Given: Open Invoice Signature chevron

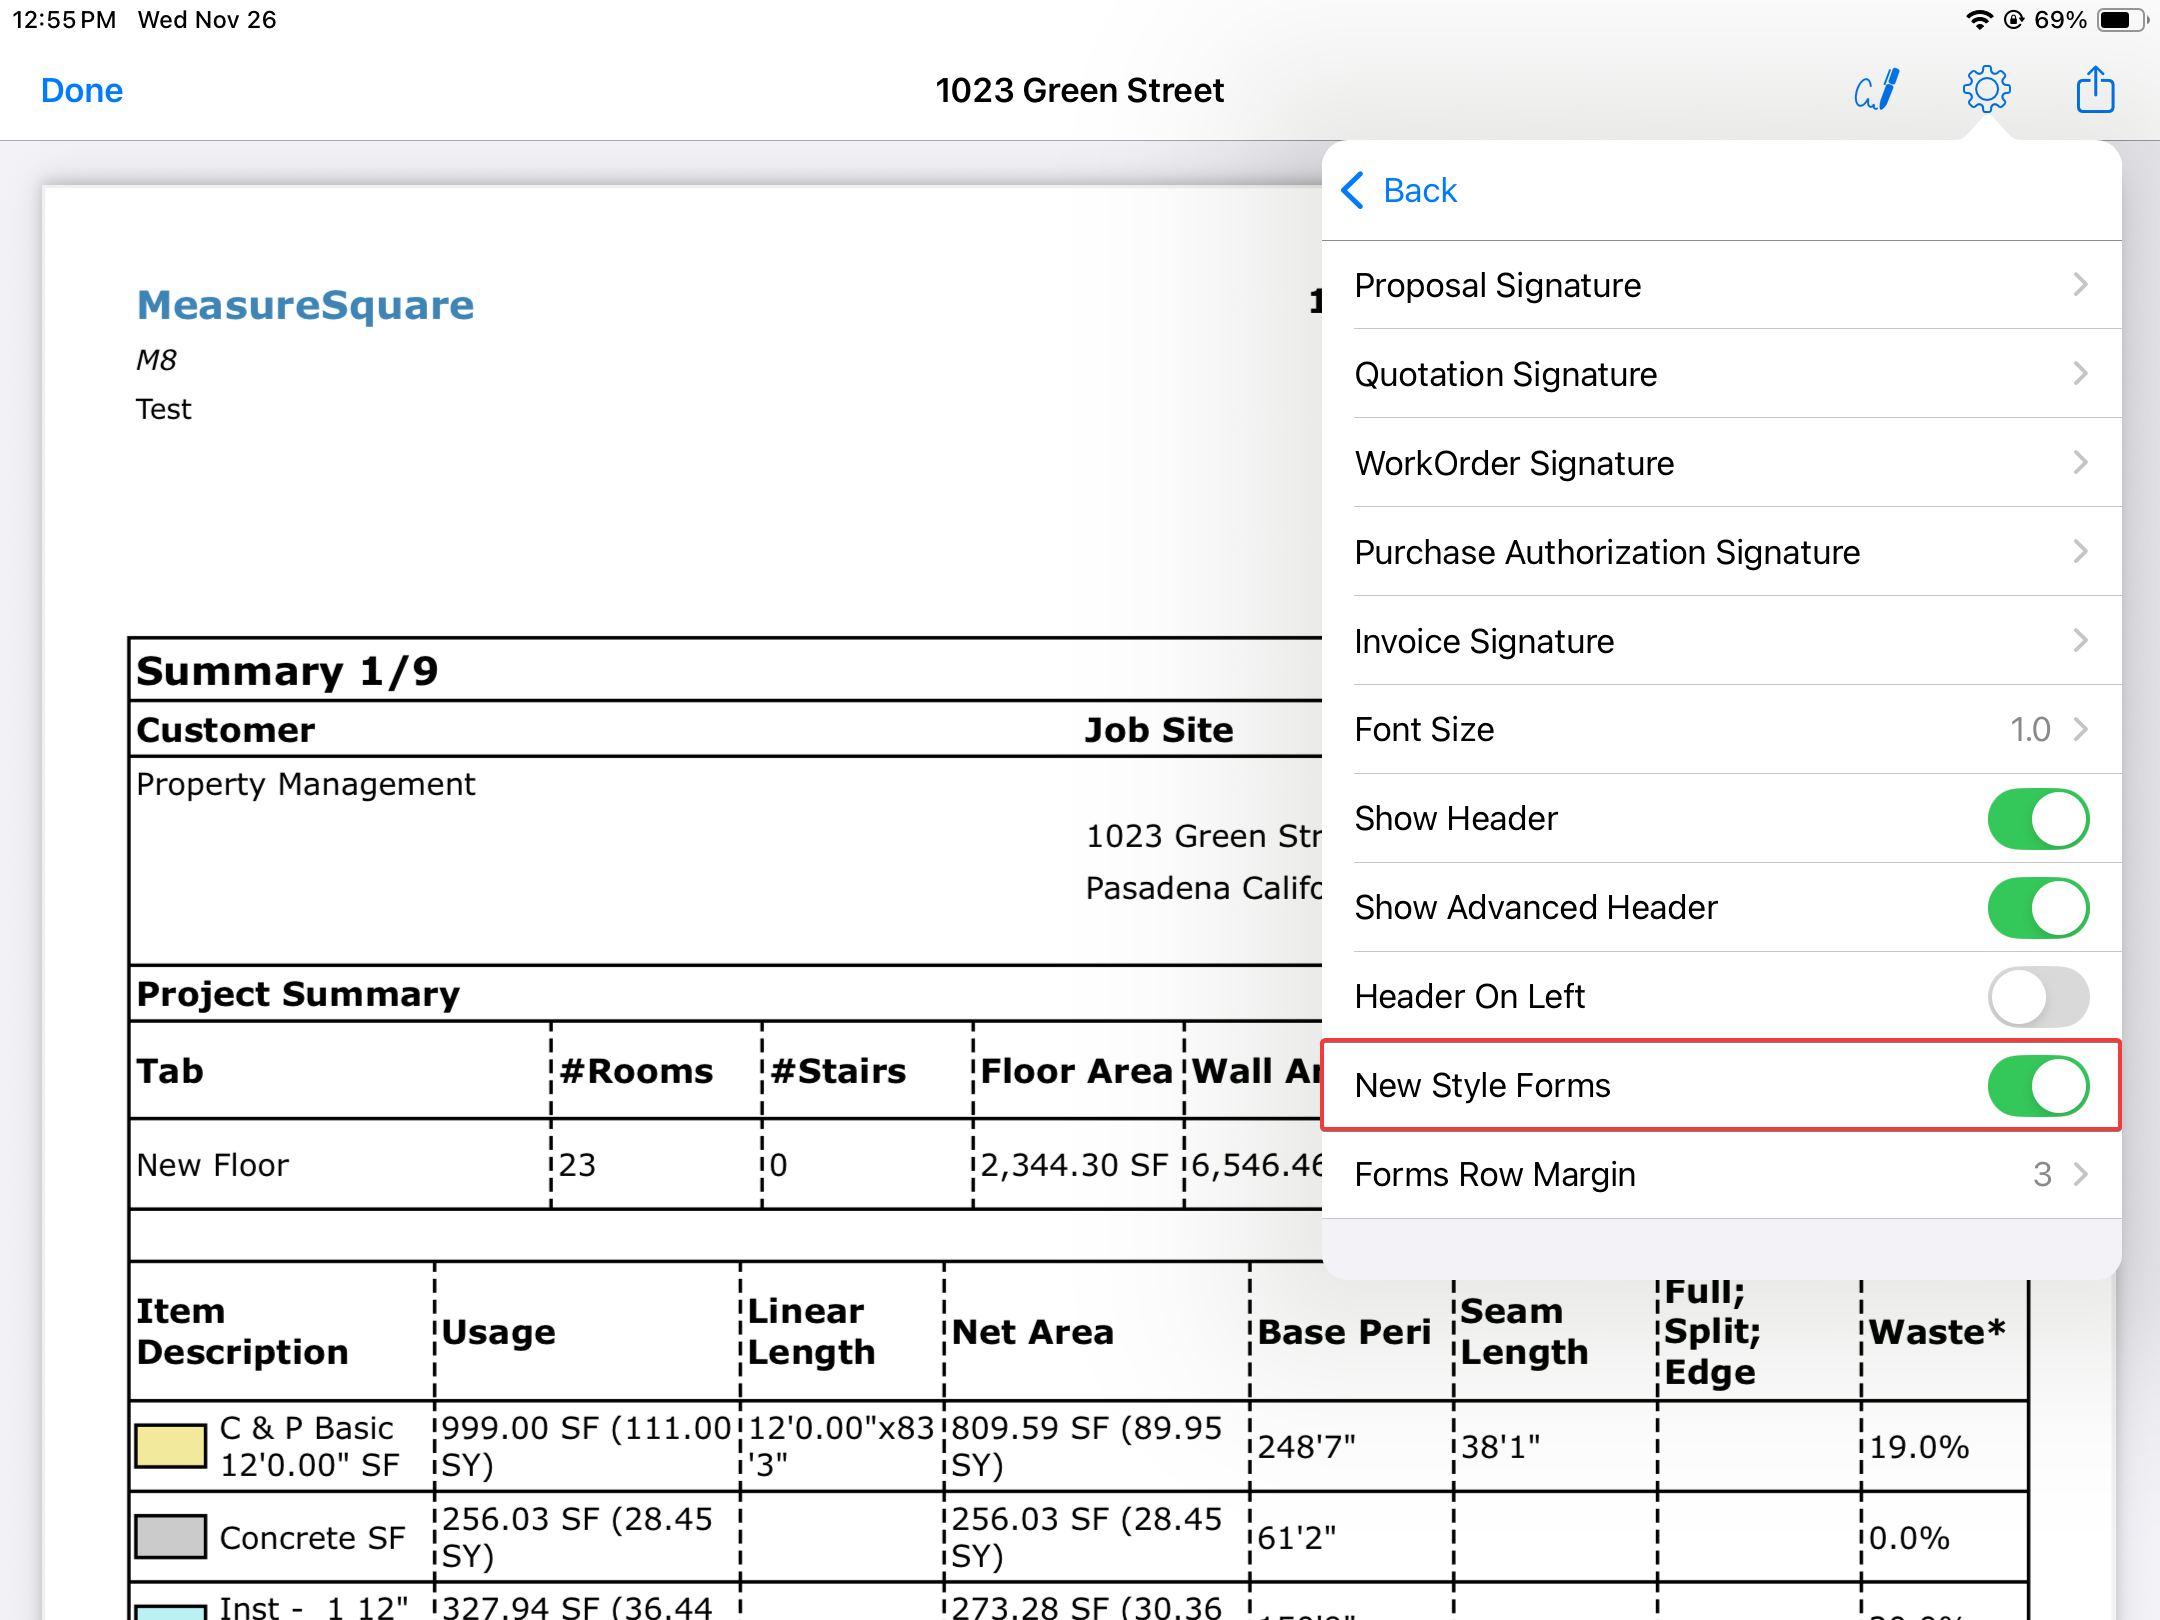Looking at the screenshot, I should pyautogui.click(x=2080, y=641).
